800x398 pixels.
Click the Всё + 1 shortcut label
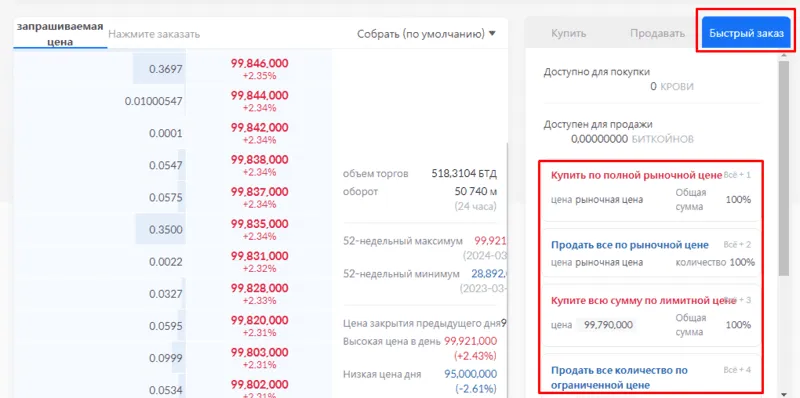[x=737, y=175]
